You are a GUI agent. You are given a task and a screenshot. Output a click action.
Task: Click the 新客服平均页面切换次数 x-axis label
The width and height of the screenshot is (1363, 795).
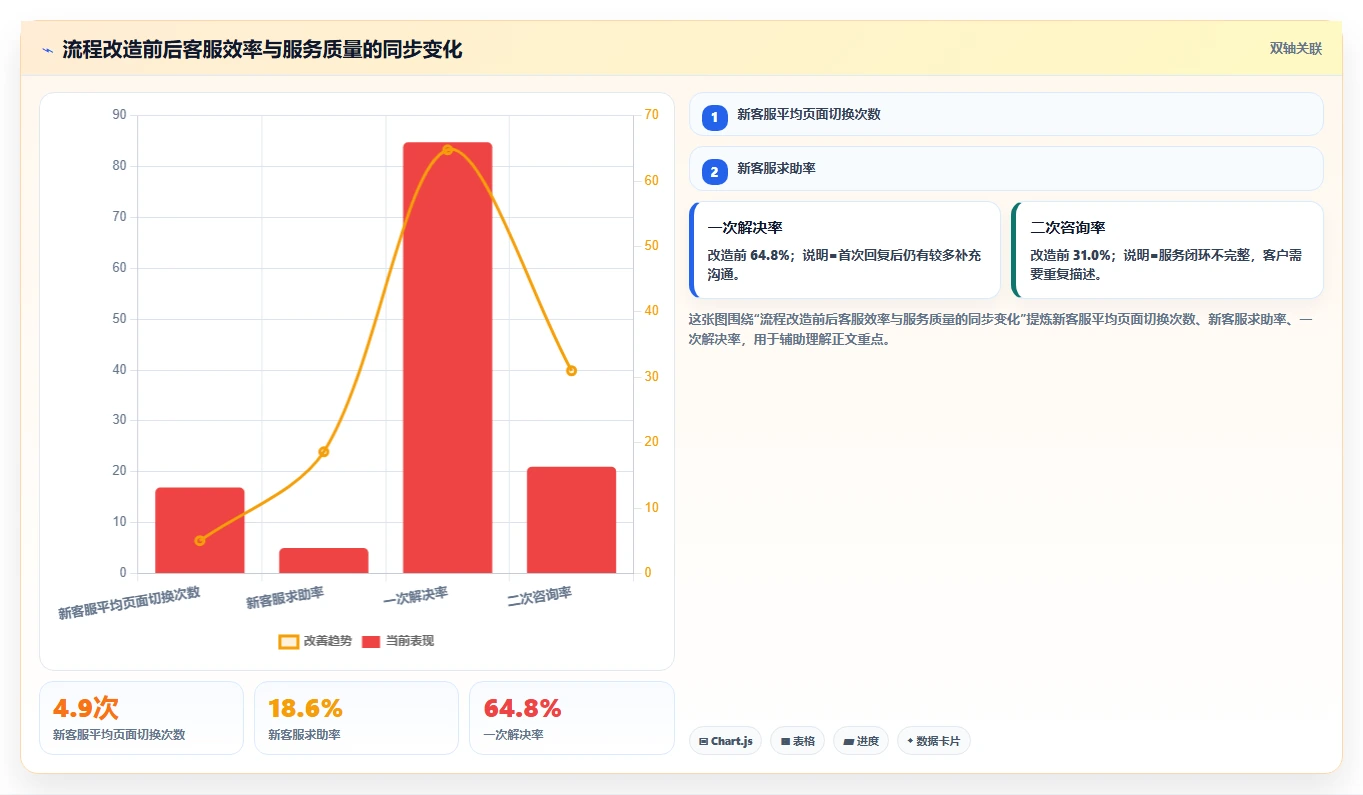point(129,603)
